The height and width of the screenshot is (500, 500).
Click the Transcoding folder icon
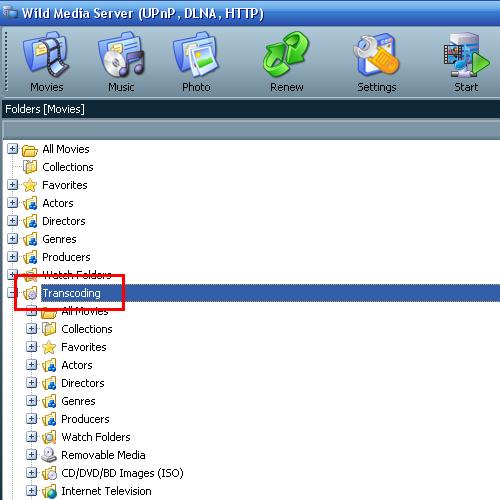[30, 293]
